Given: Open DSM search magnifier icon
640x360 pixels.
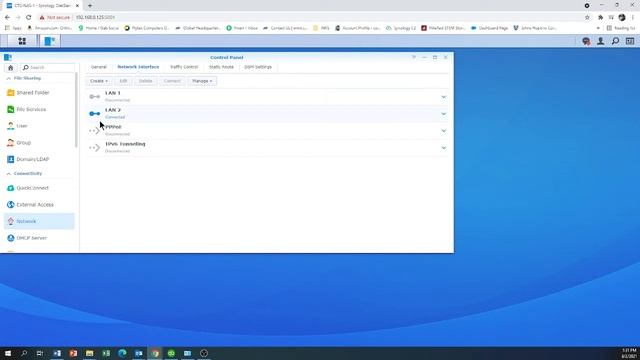Looking at the screenshot, I should tap(615, 41).
